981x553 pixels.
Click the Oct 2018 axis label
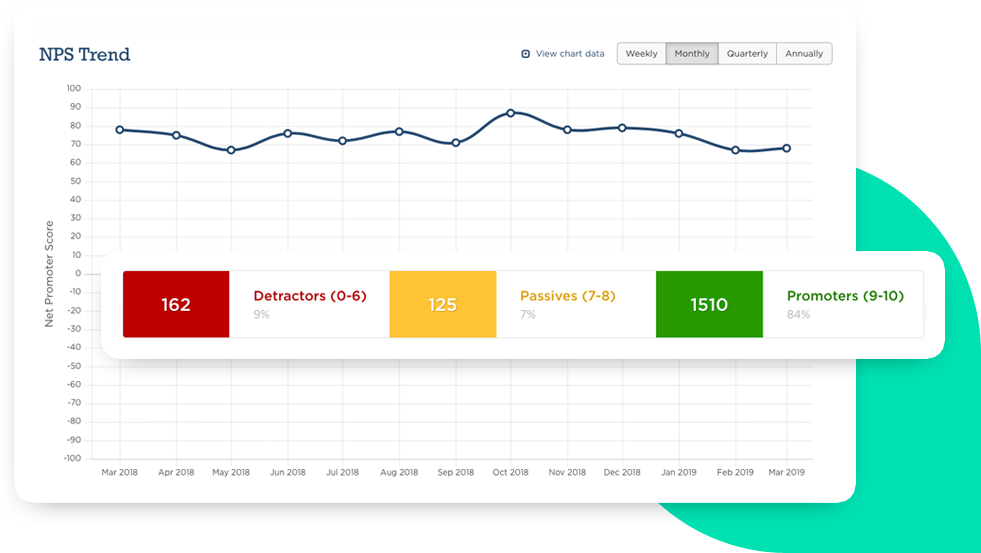(511, 472)
